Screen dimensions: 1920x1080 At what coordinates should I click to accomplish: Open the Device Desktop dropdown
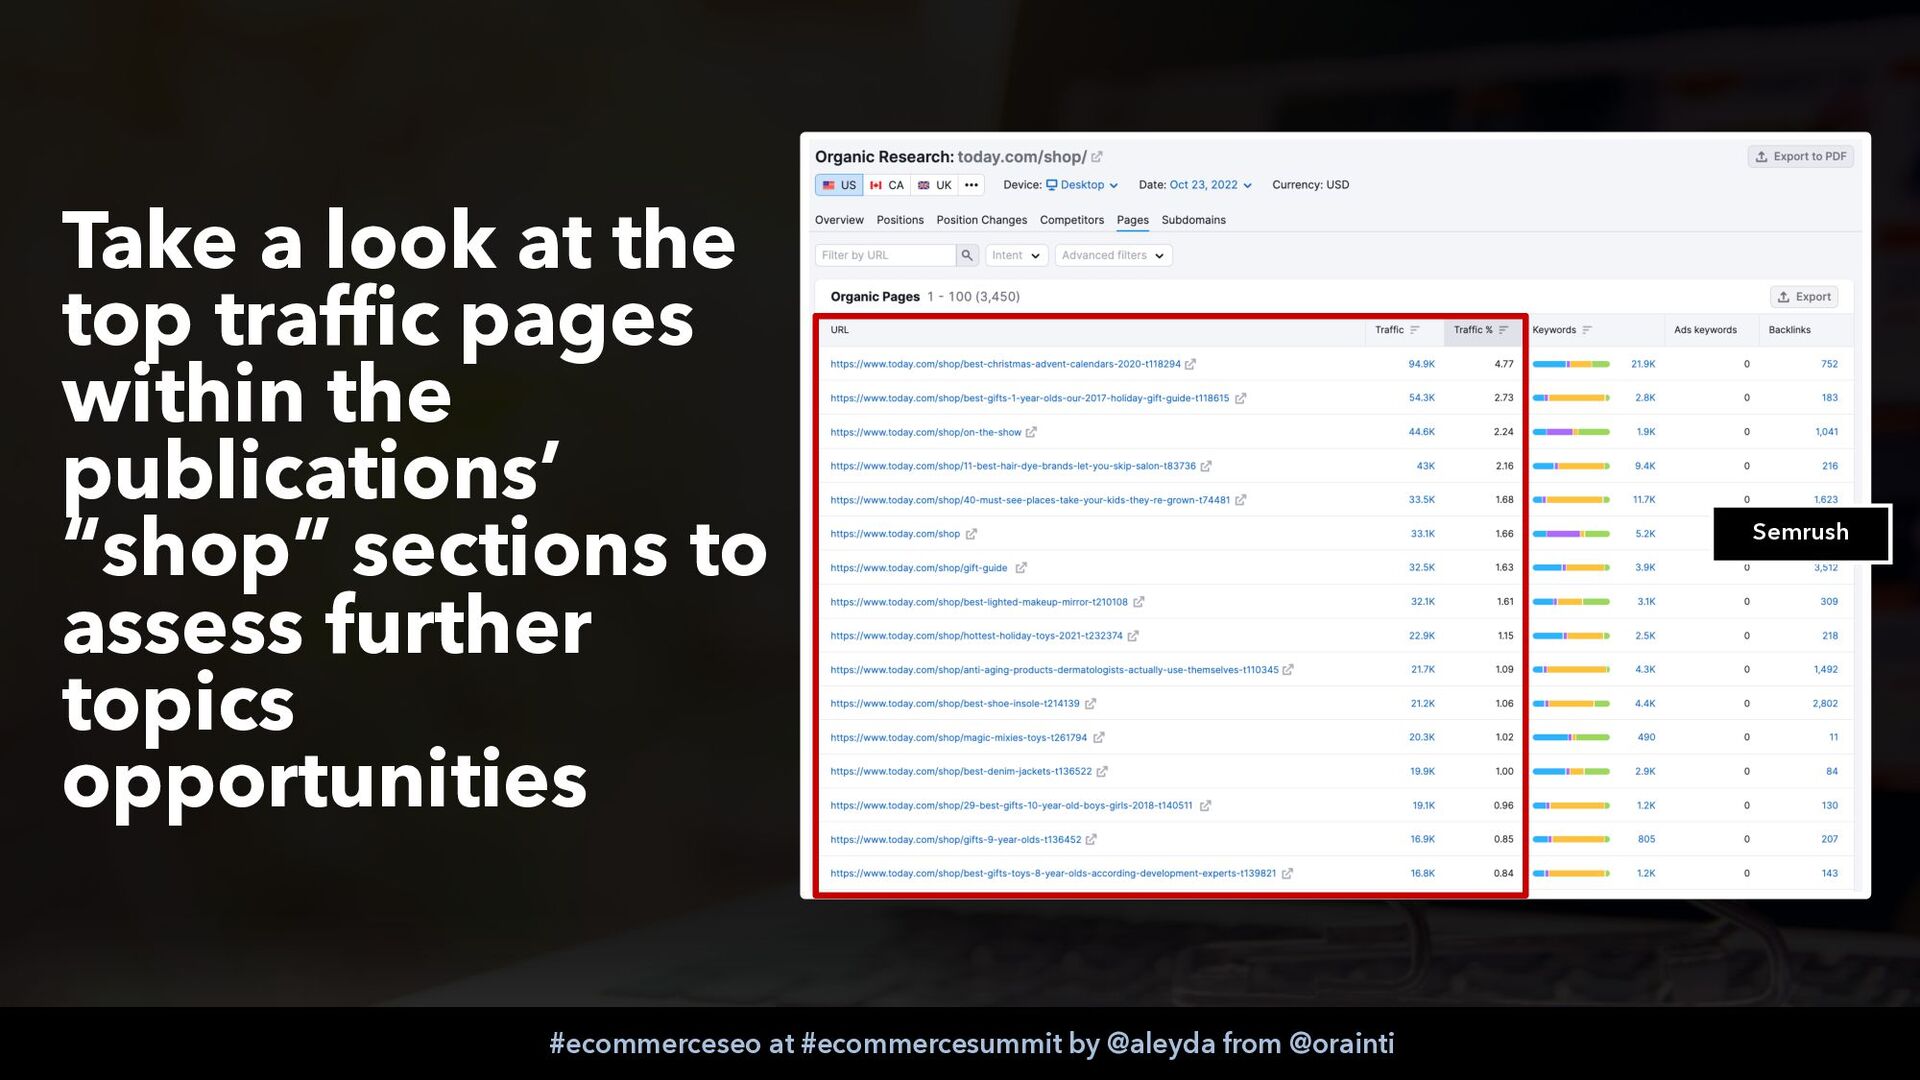[1082, 185]
